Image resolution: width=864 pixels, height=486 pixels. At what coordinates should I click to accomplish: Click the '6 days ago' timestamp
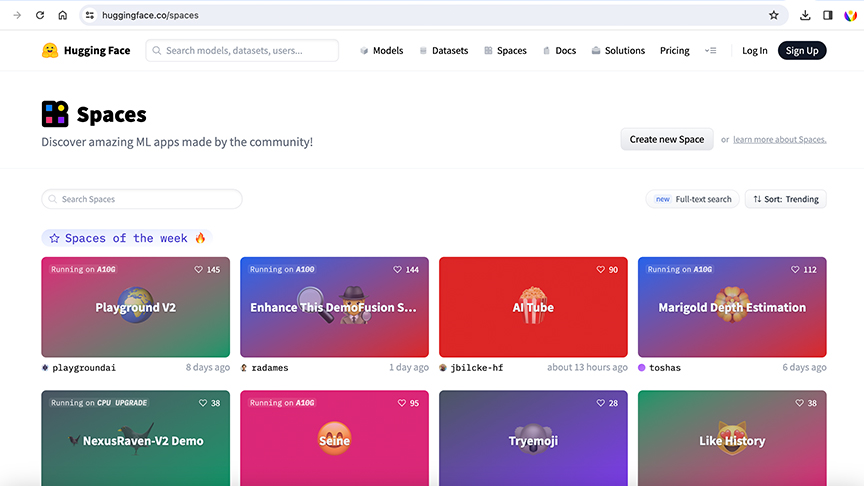(804, 367)
